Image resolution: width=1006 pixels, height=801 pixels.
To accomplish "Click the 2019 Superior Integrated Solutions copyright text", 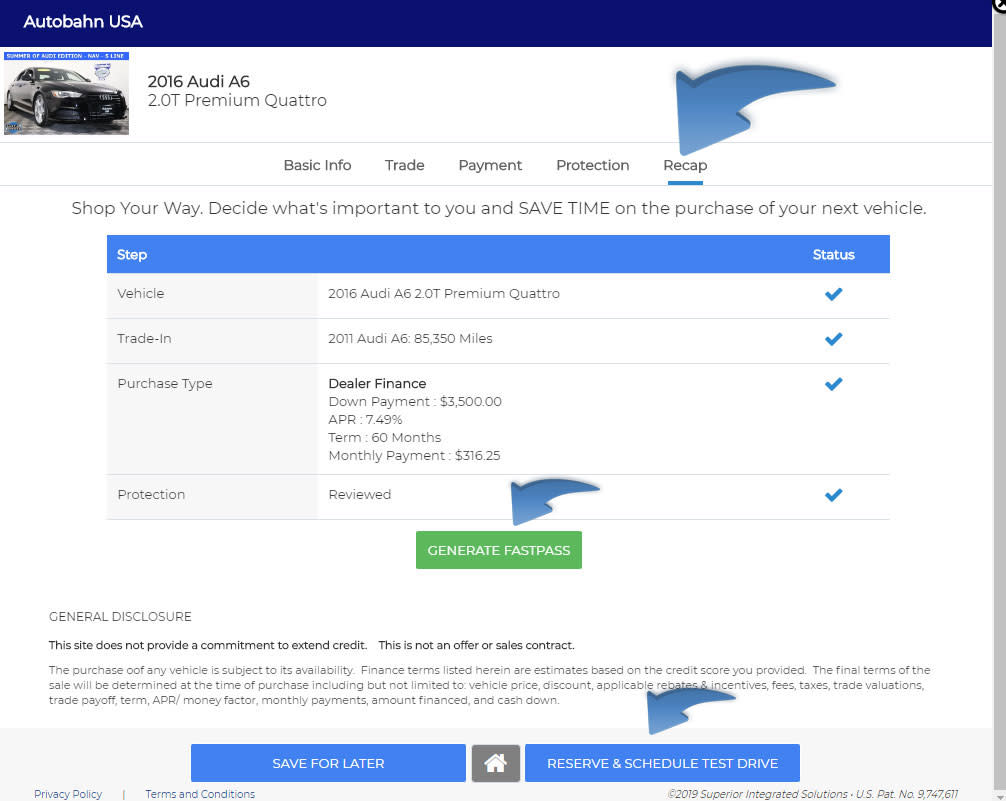I will (x=812, y=794).
